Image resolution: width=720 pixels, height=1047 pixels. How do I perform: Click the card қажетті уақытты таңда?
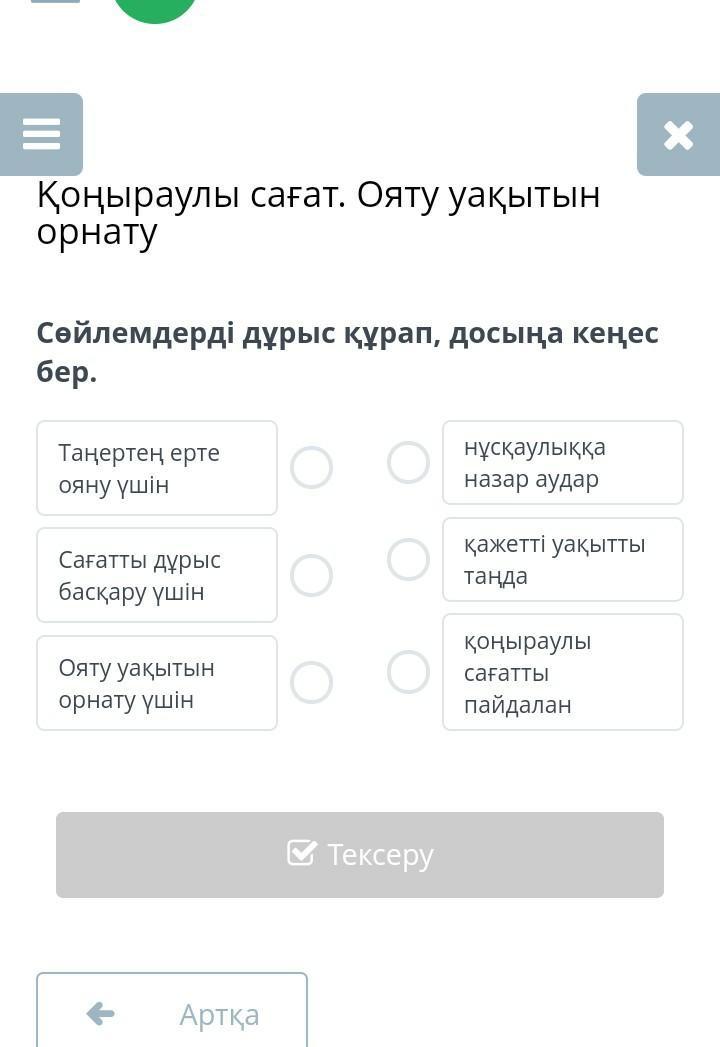[563, 560]
